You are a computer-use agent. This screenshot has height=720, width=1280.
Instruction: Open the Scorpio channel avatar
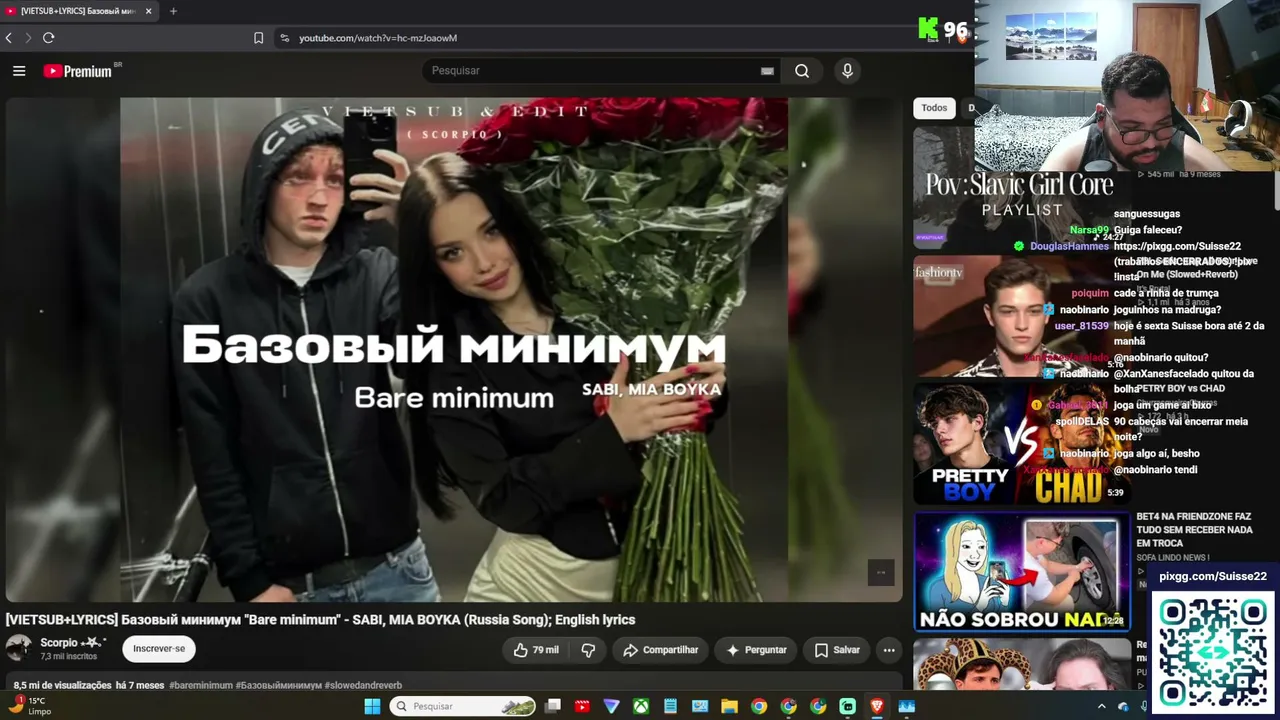[19, 648]
